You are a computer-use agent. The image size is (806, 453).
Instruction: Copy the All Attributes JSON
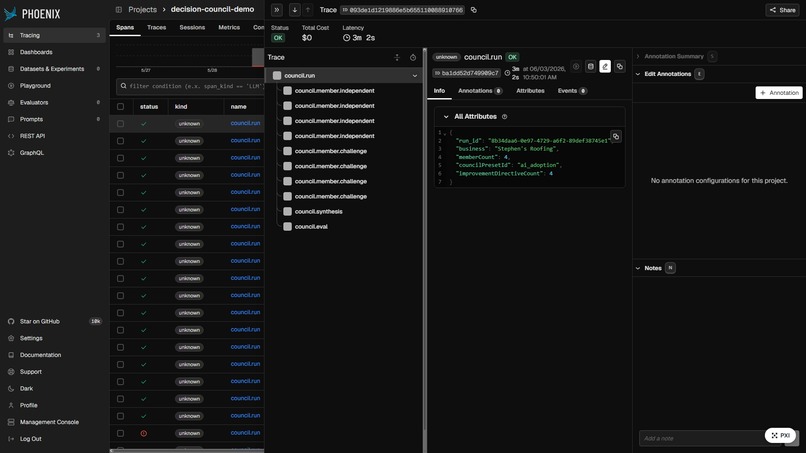pos(616,136)
